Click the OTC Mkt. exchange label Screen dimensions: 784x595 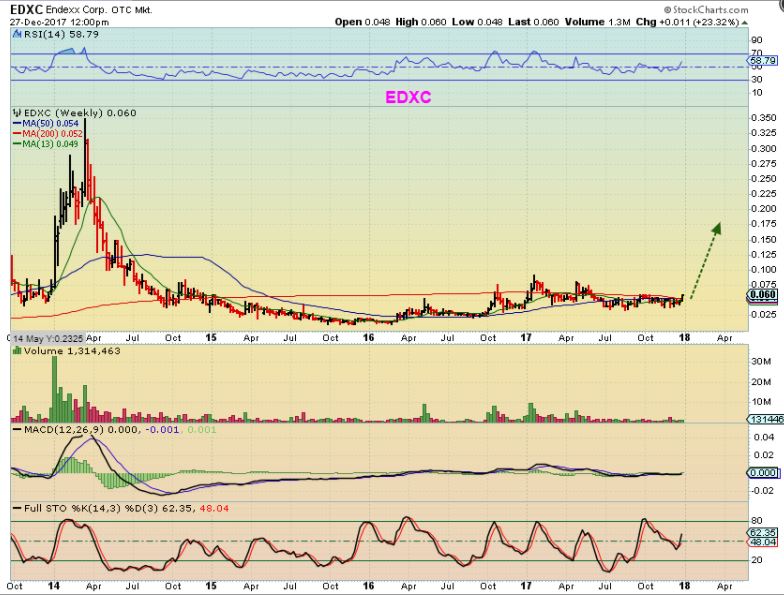132,10
